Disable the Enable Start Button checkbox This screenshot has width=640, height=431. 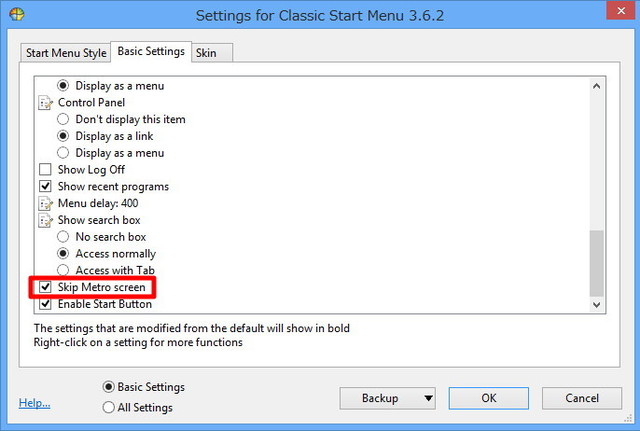point(45,304)
